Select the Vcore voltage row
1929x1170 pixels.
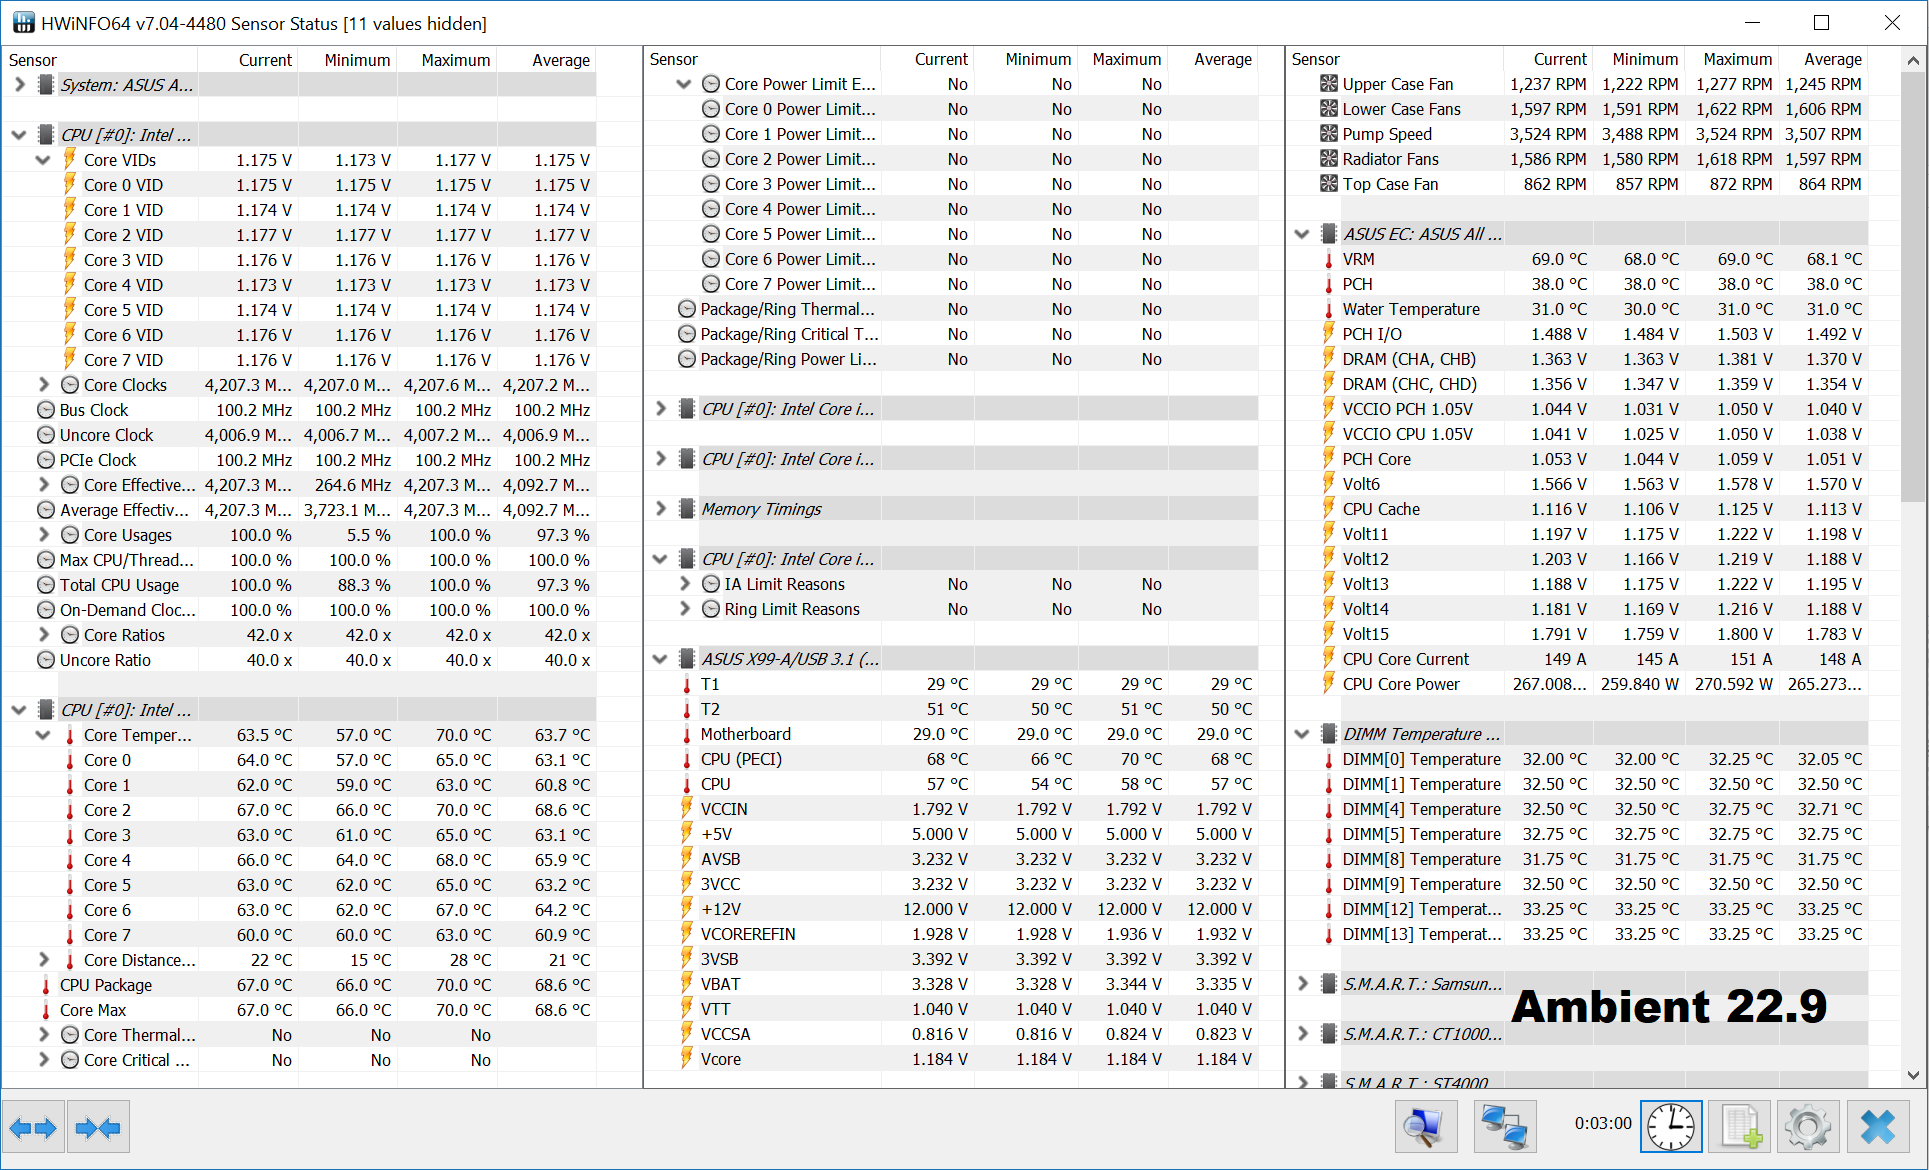point(720,1059)
